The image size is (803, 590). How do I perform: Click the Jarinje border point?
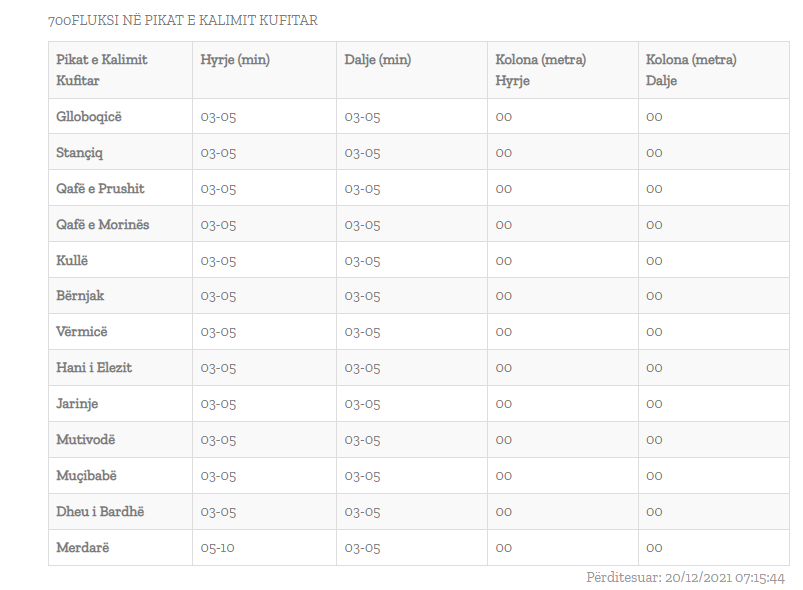[77, 404]
